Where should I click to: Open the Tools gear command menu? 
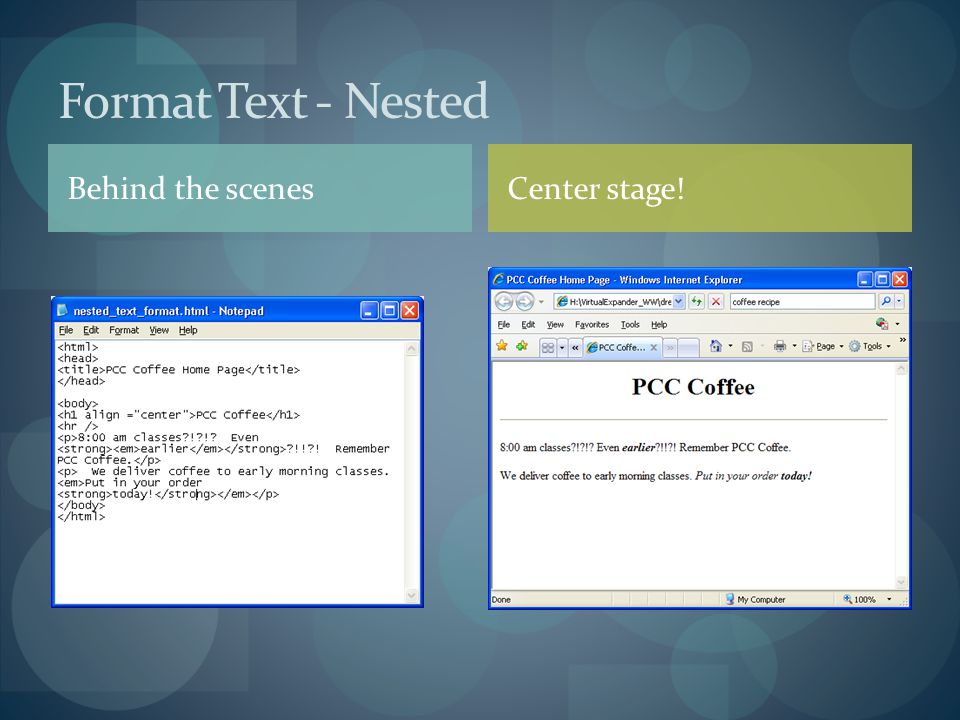(869, 347)
